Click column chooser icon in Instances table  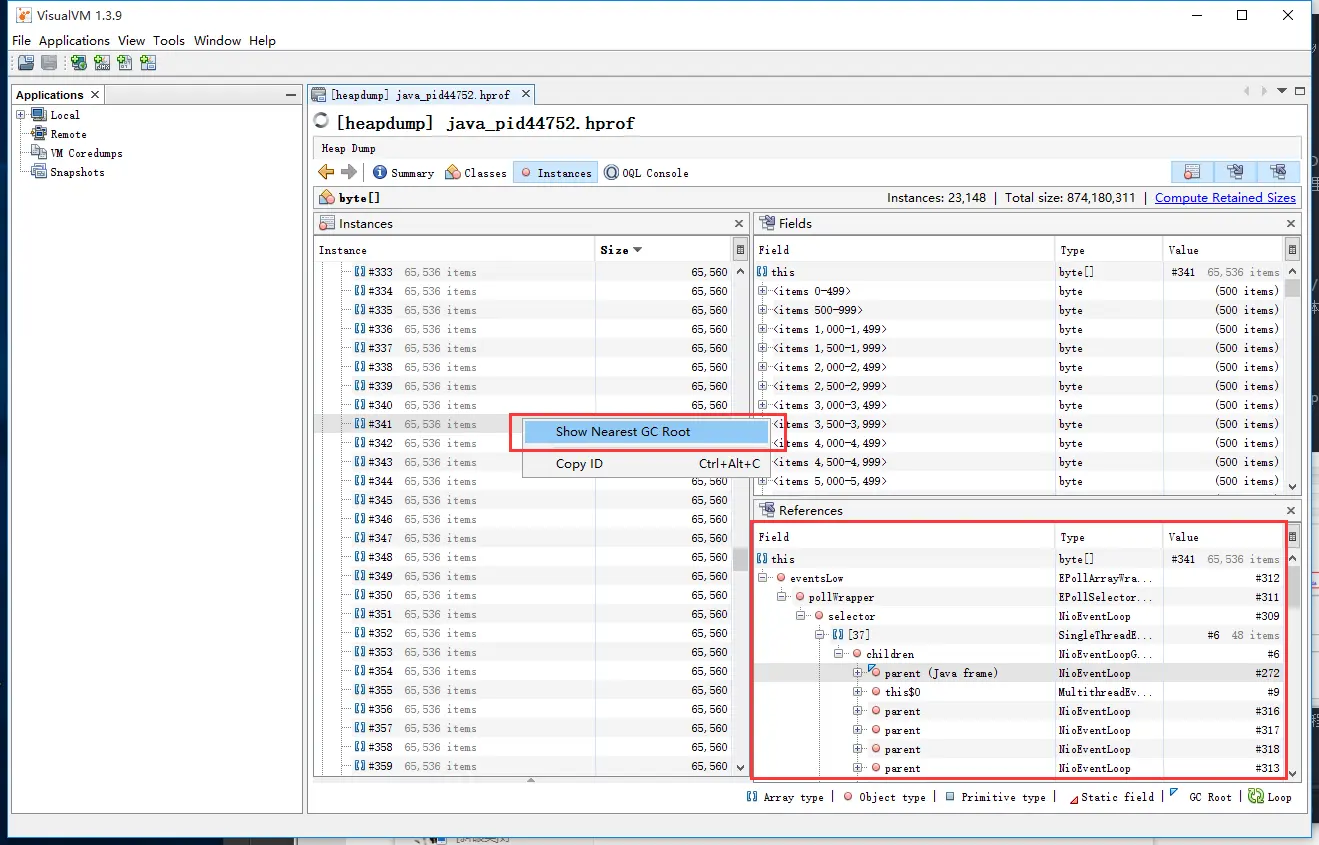740,250
